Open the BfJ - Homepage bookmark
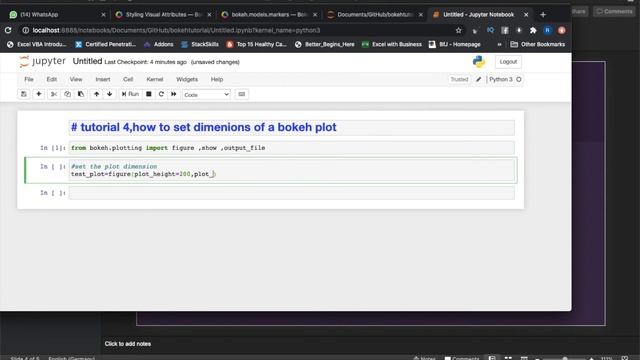 [455, 44]
